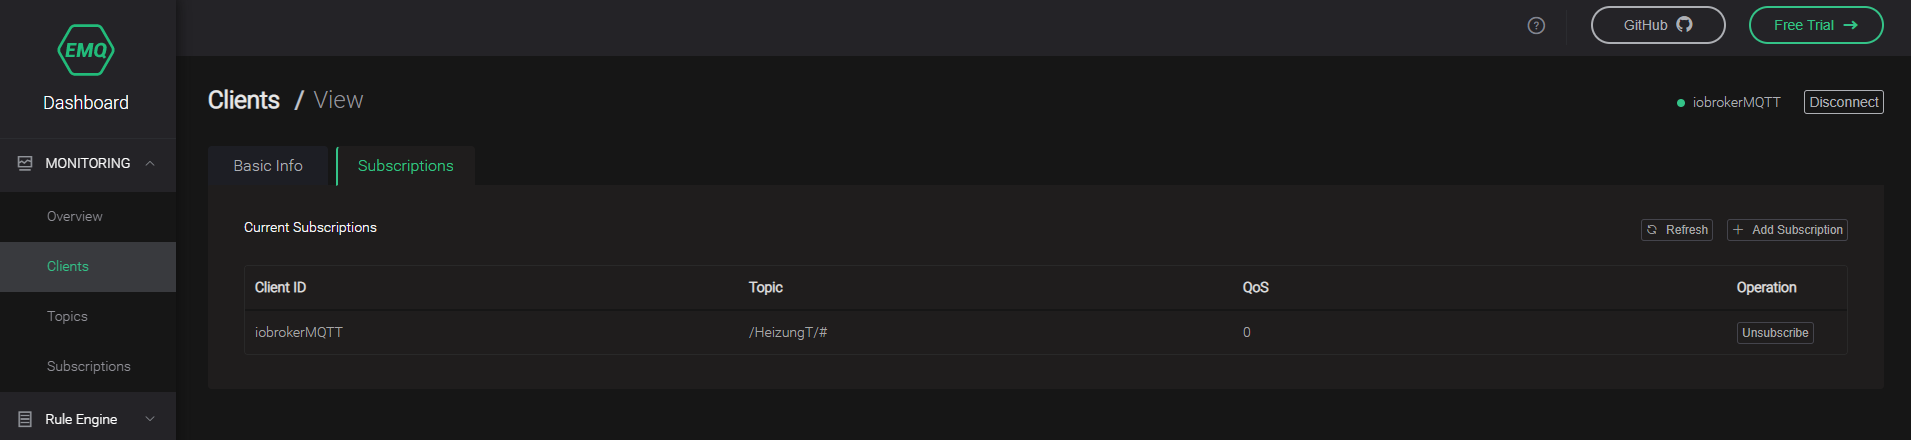Open the help question mark icon
Screen dimensions: 1911x440
click(1536, 26)
